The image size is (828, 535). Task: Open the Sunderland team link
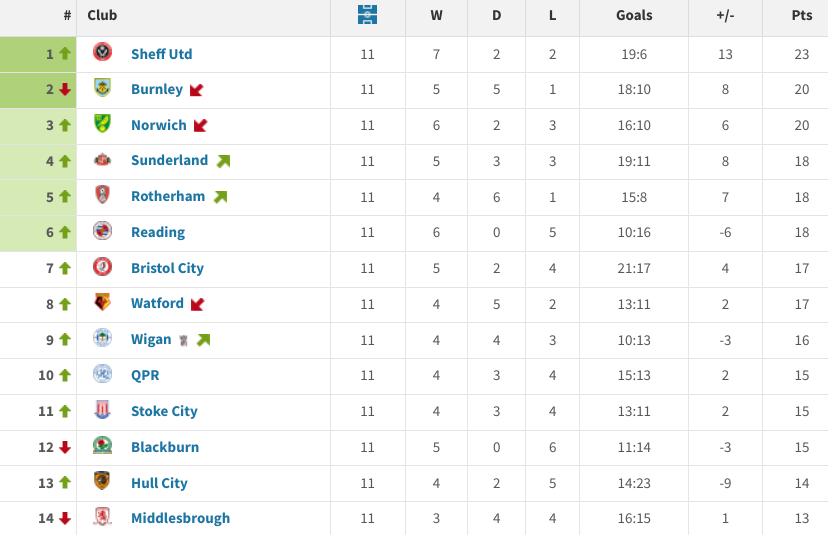tap(169, 160)
